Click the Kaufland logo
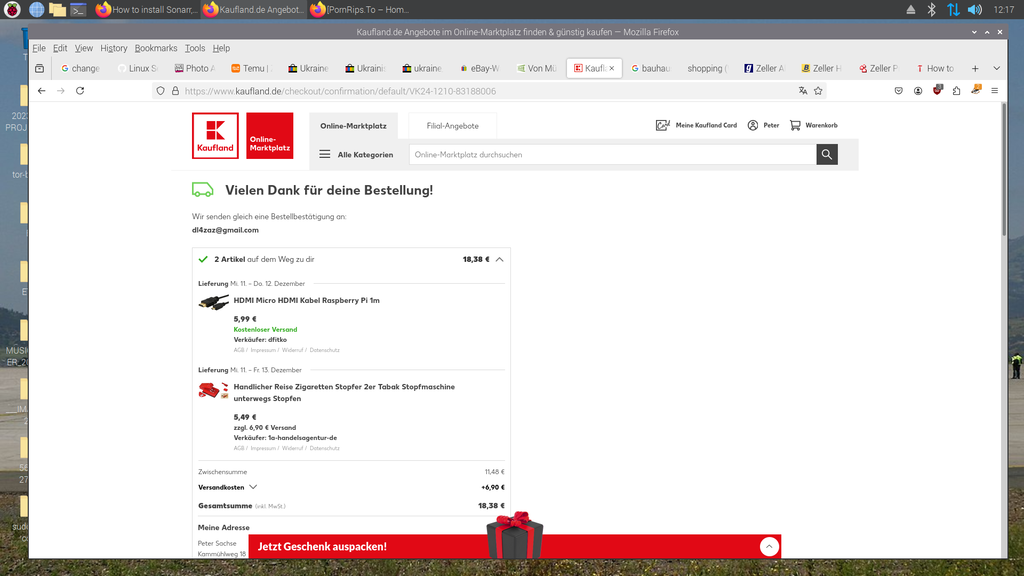 [215, 135]
